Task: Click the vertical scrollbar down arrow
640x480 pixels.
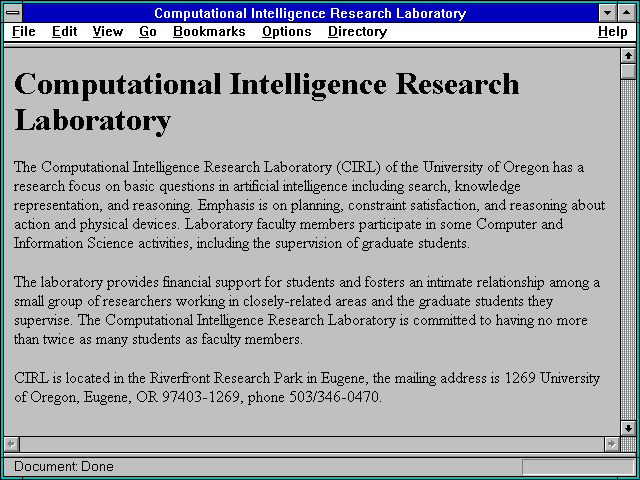Action: click(x=628, y=428)
